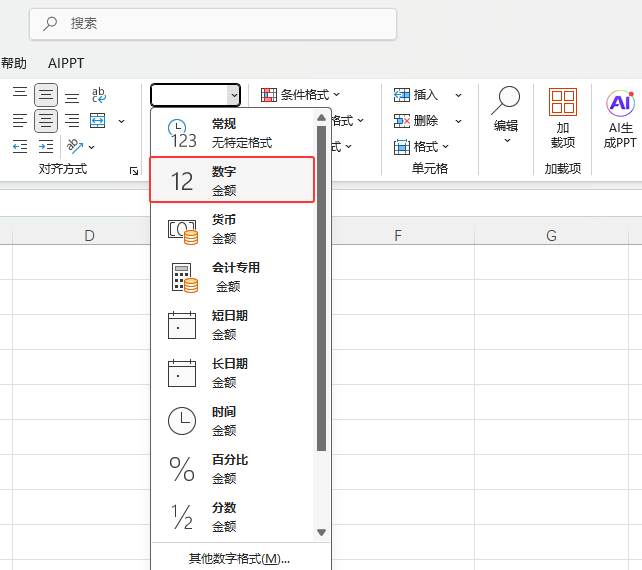
Task: Expand merge and center options arrow
Action: click(121, 121)
